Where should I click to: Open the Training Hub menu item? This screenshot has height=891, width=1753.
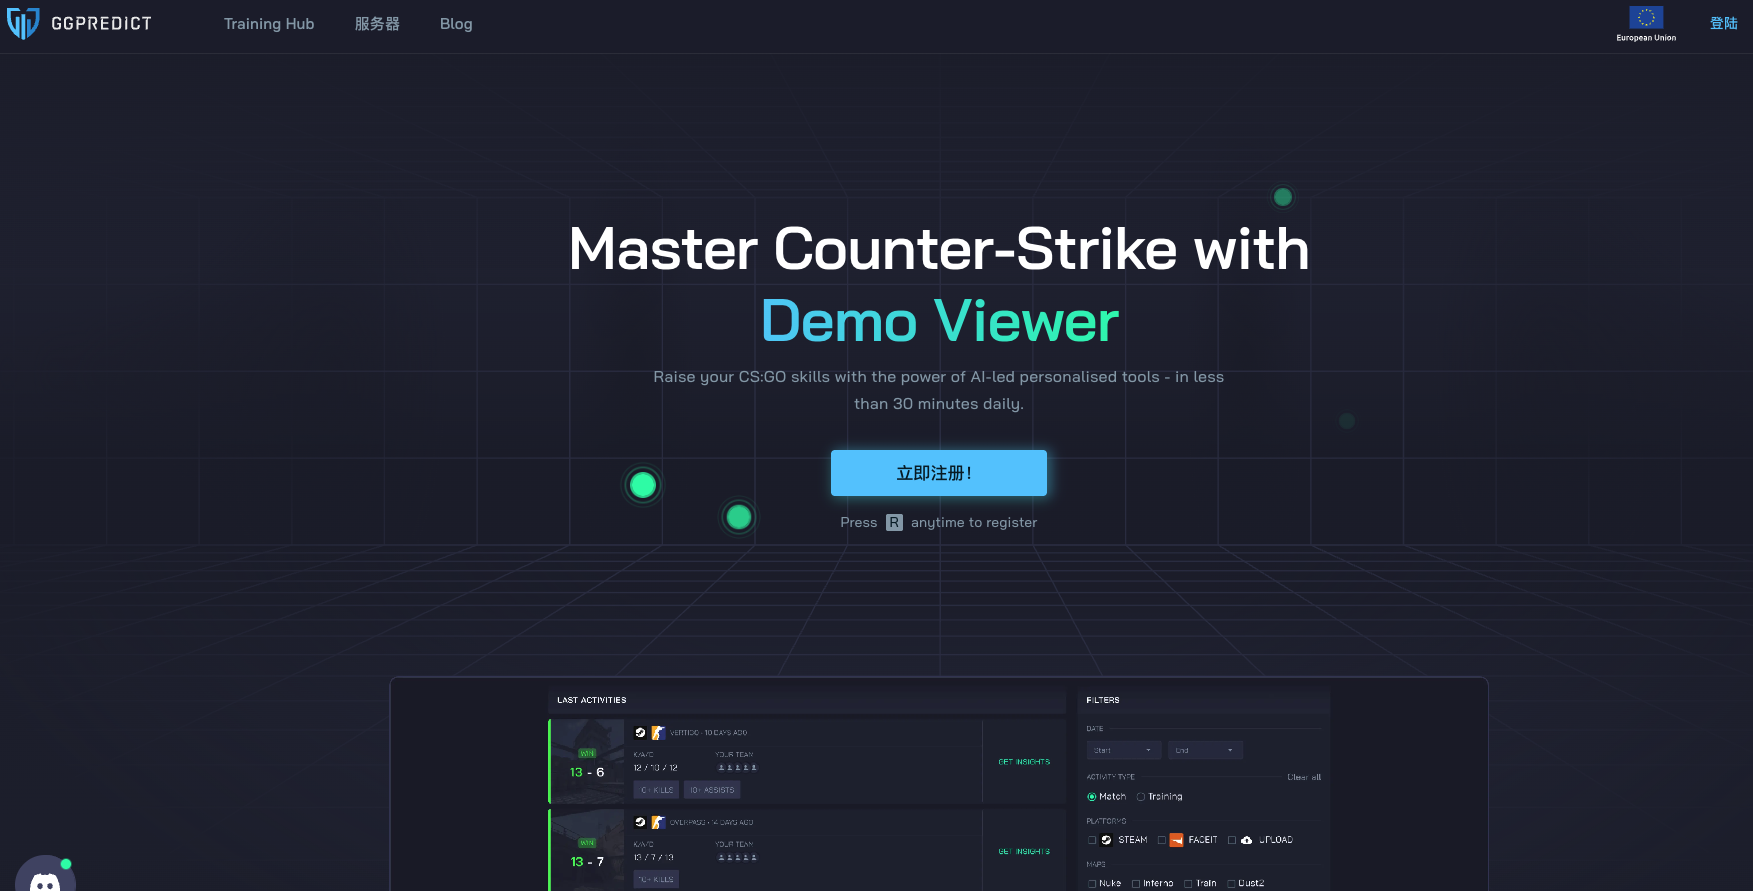[x=269, y=24]
